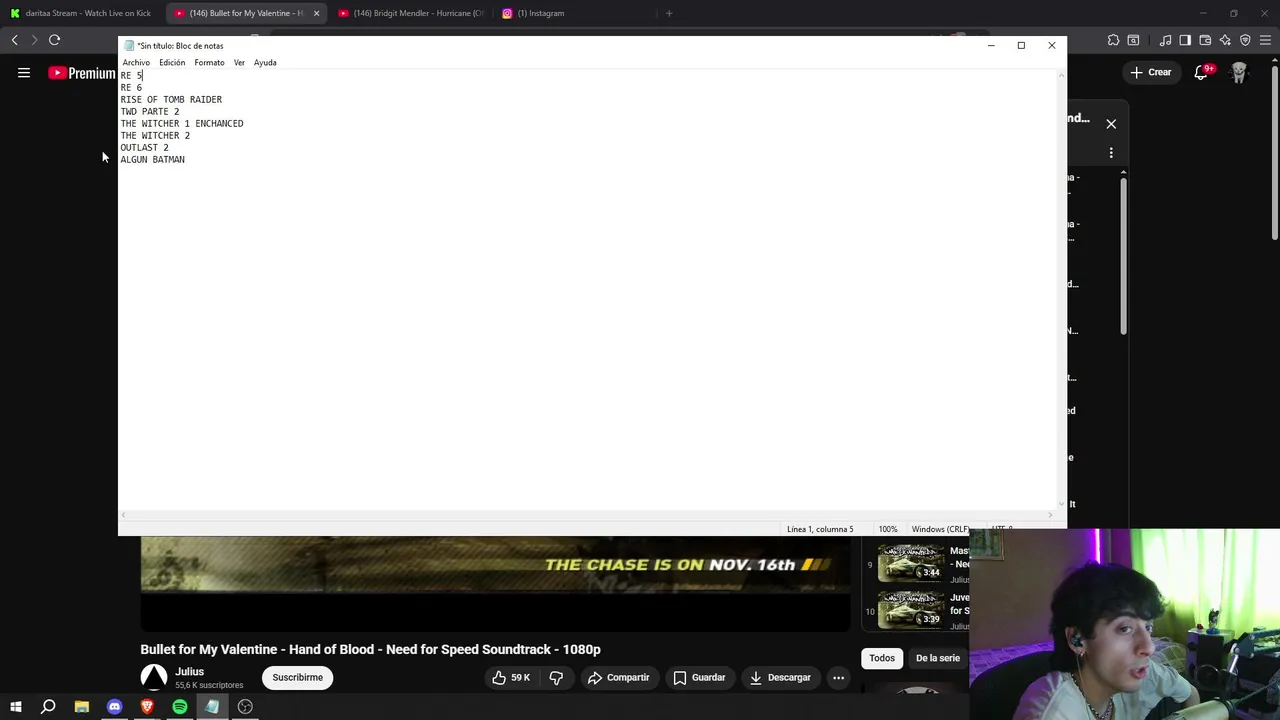Maximize the Notepad window

(x=1021, y=45)
